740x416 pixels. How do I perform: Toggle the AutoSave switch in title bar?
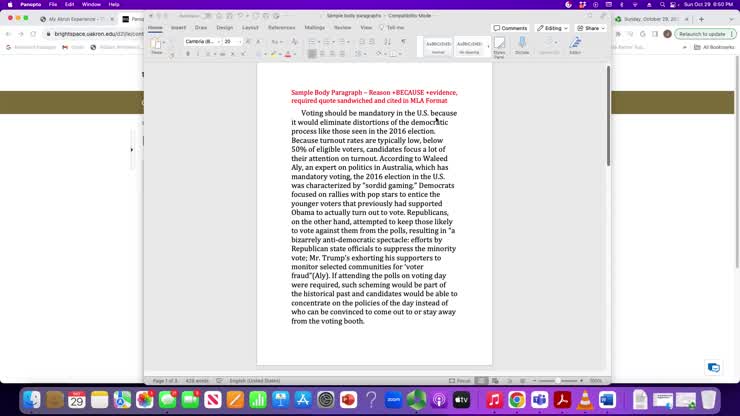point(206,16)
